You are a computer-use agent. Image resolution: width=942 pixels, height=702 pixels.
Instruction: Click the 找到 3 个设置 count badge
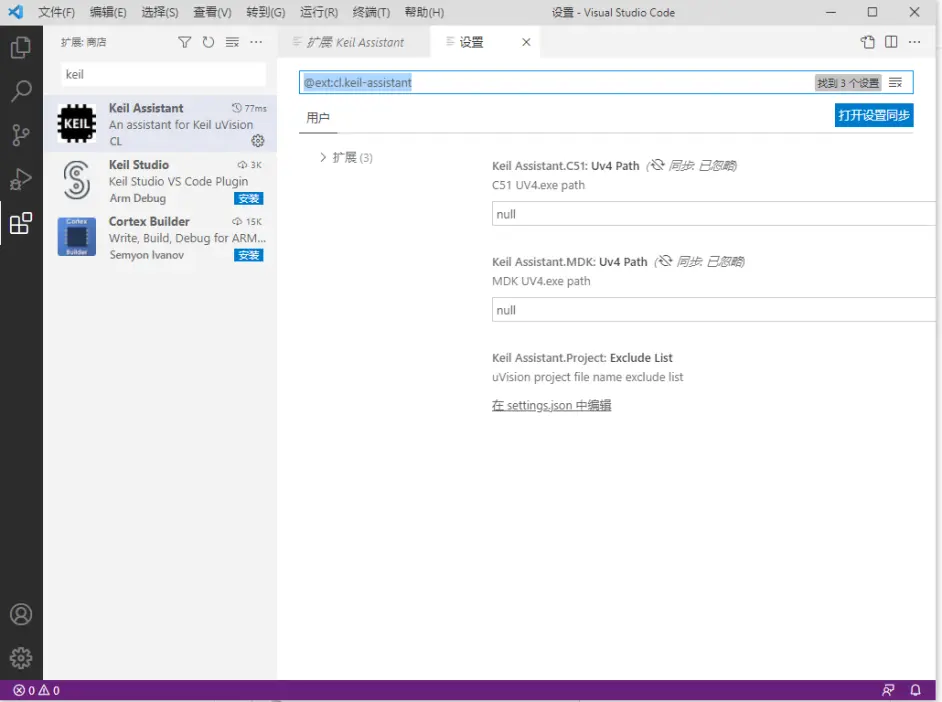click(848, 83)
